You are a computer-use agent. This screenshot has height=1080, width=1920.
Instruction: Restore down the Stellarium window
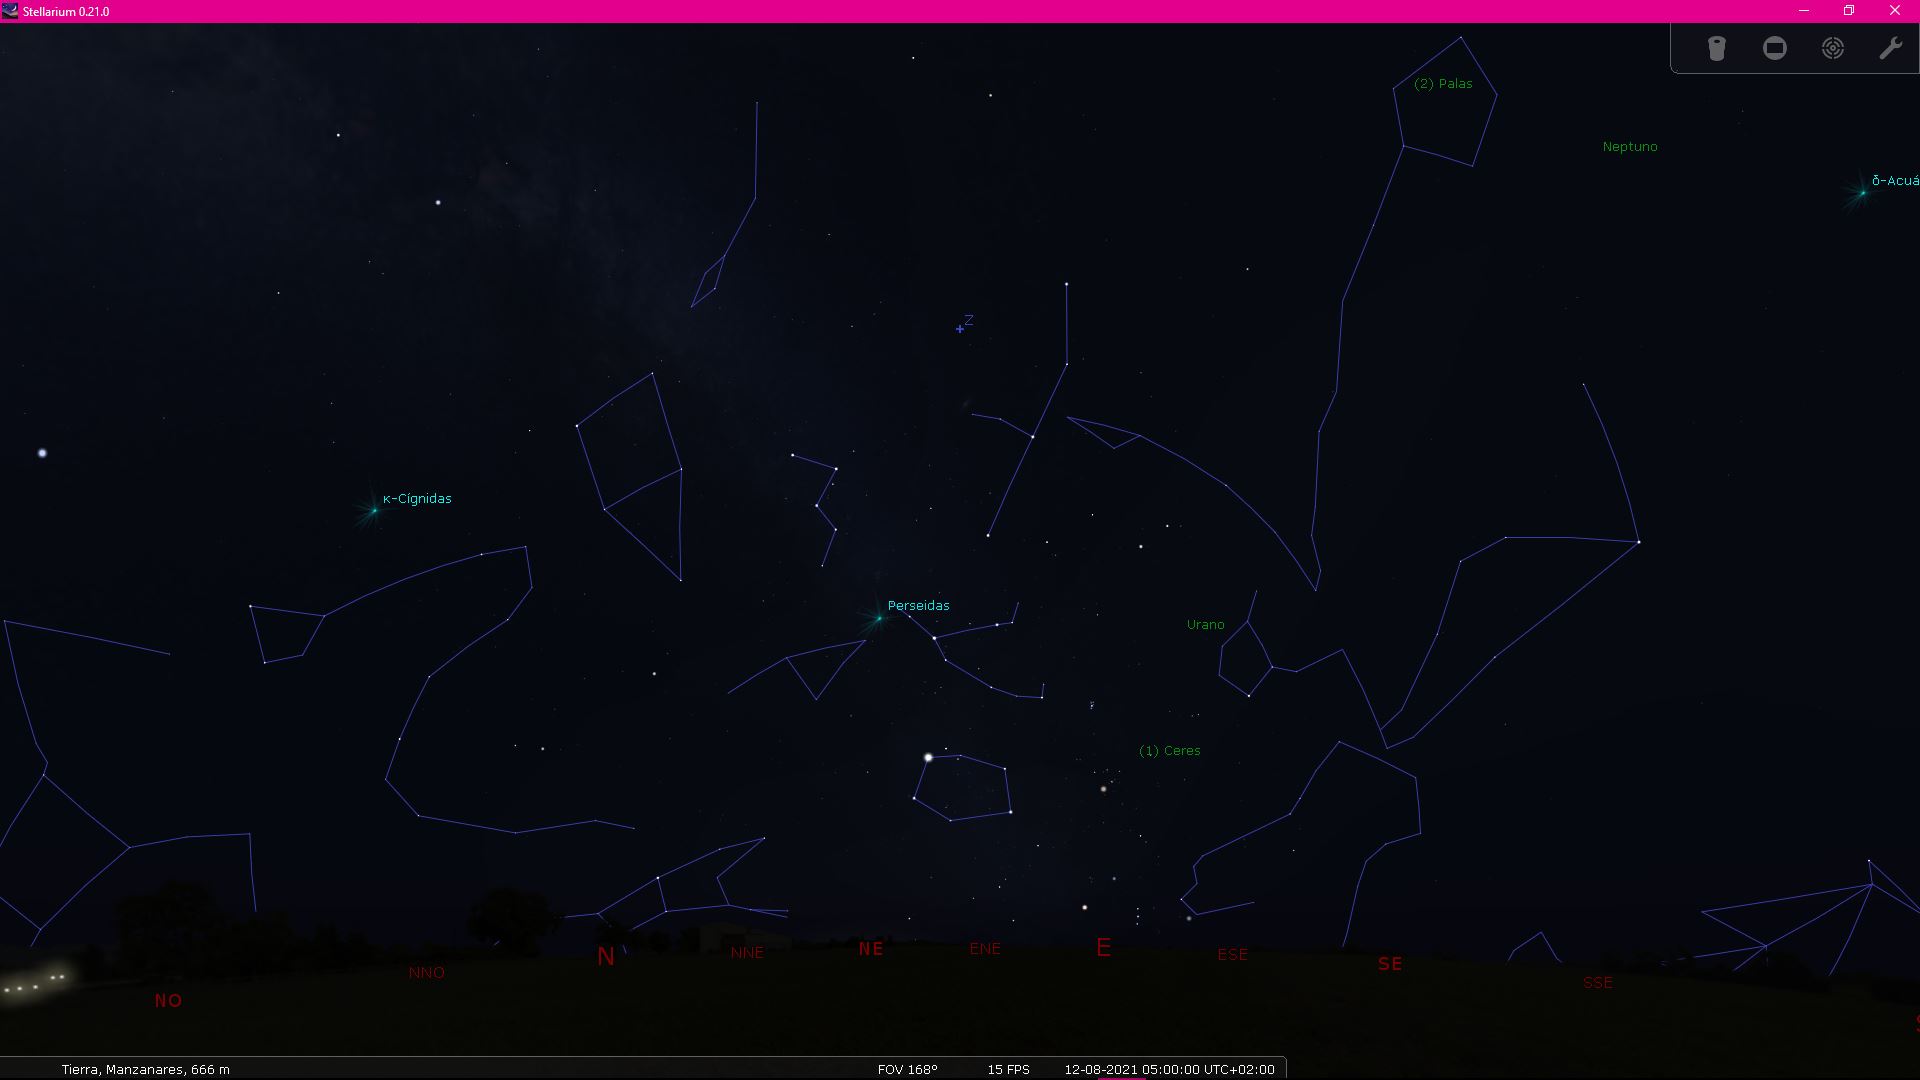[x=1848, y=11]
